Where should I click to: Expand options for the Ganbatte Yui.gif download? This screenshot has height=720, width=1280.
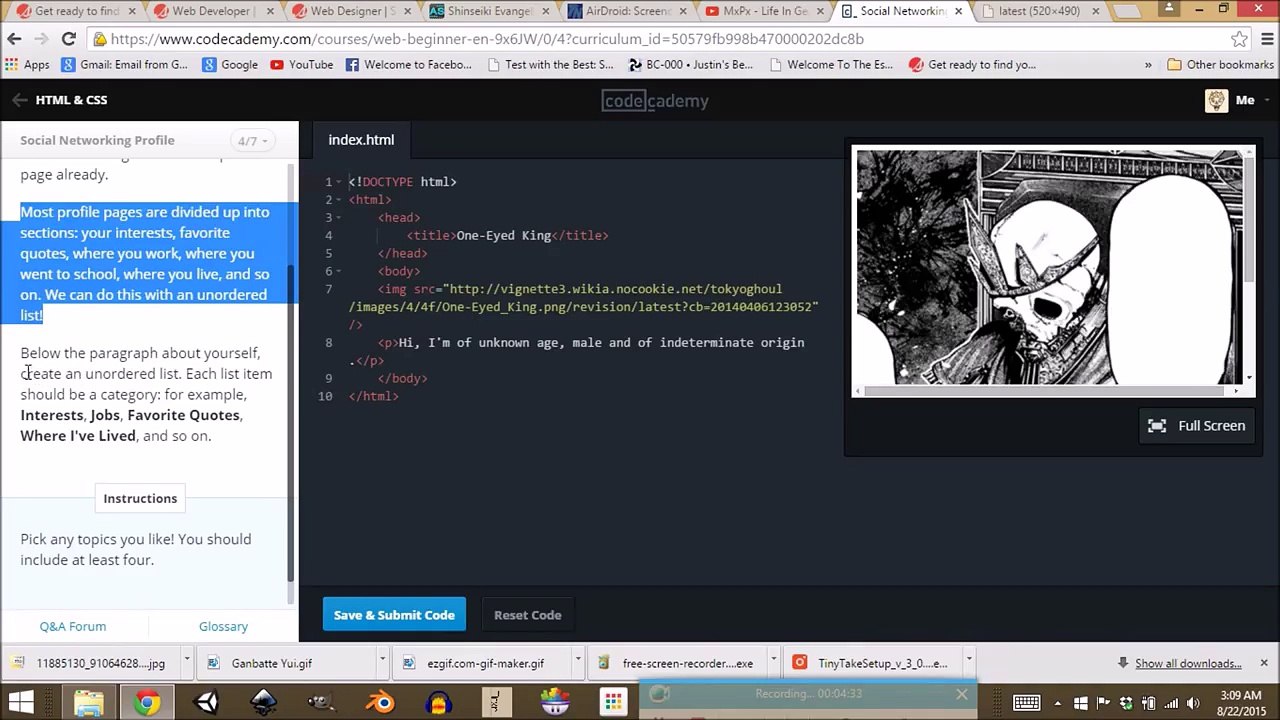[381, 661]
